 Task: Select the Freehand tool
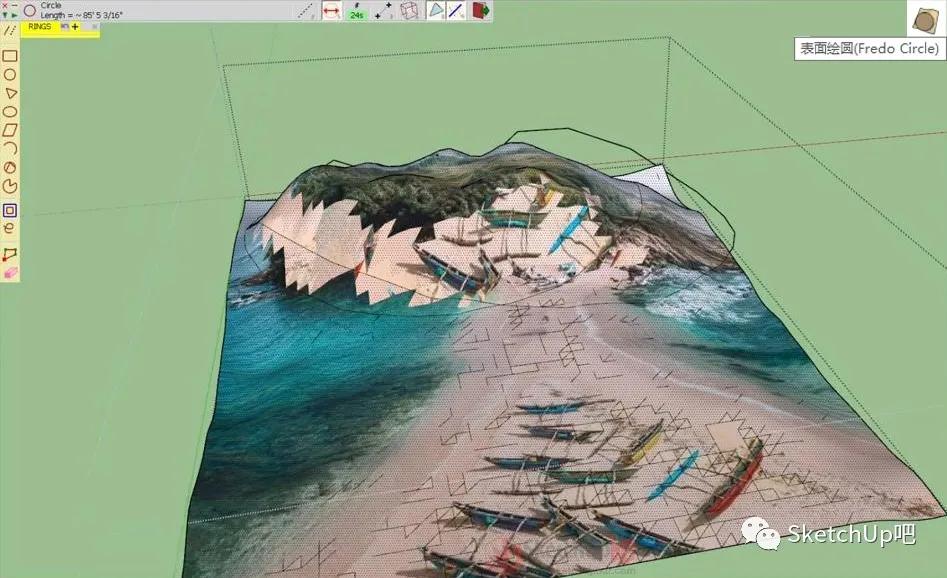tap(9, 229)
